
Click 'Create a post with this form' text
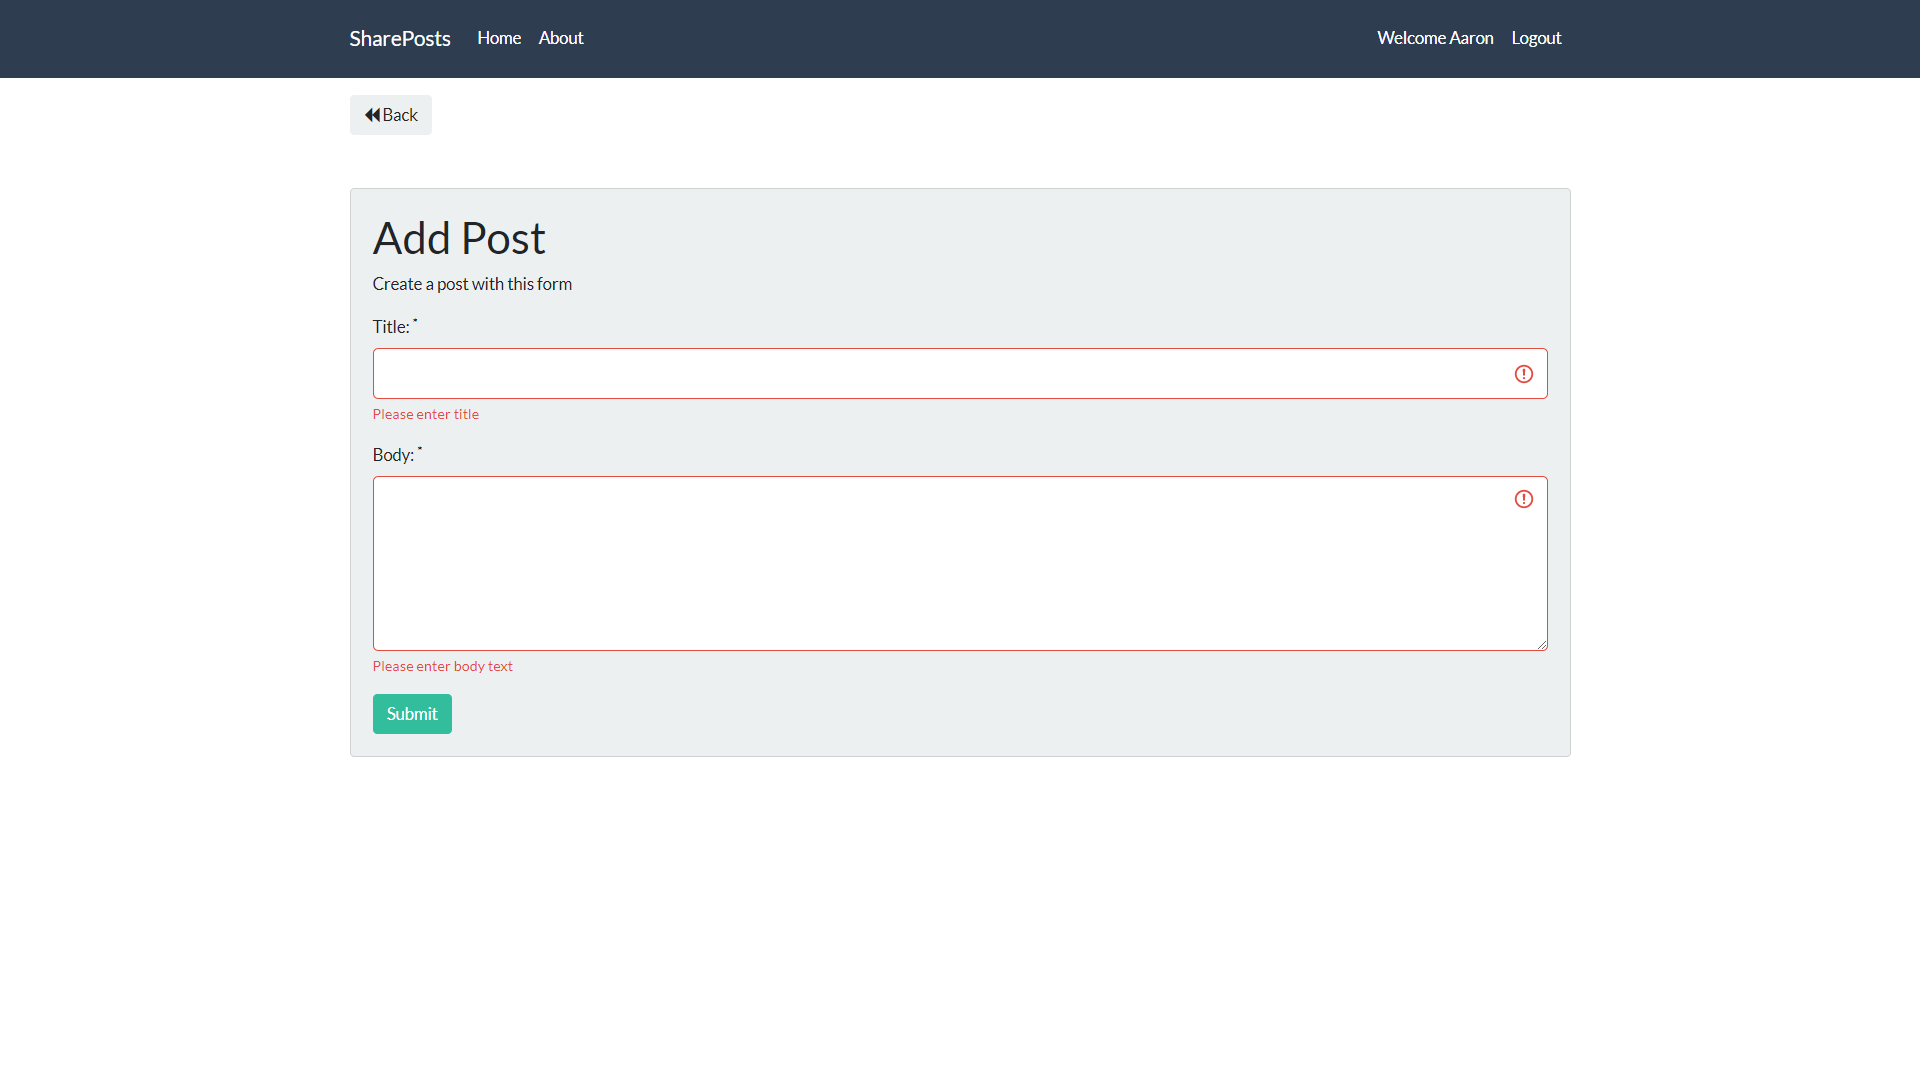pos(472,284)
